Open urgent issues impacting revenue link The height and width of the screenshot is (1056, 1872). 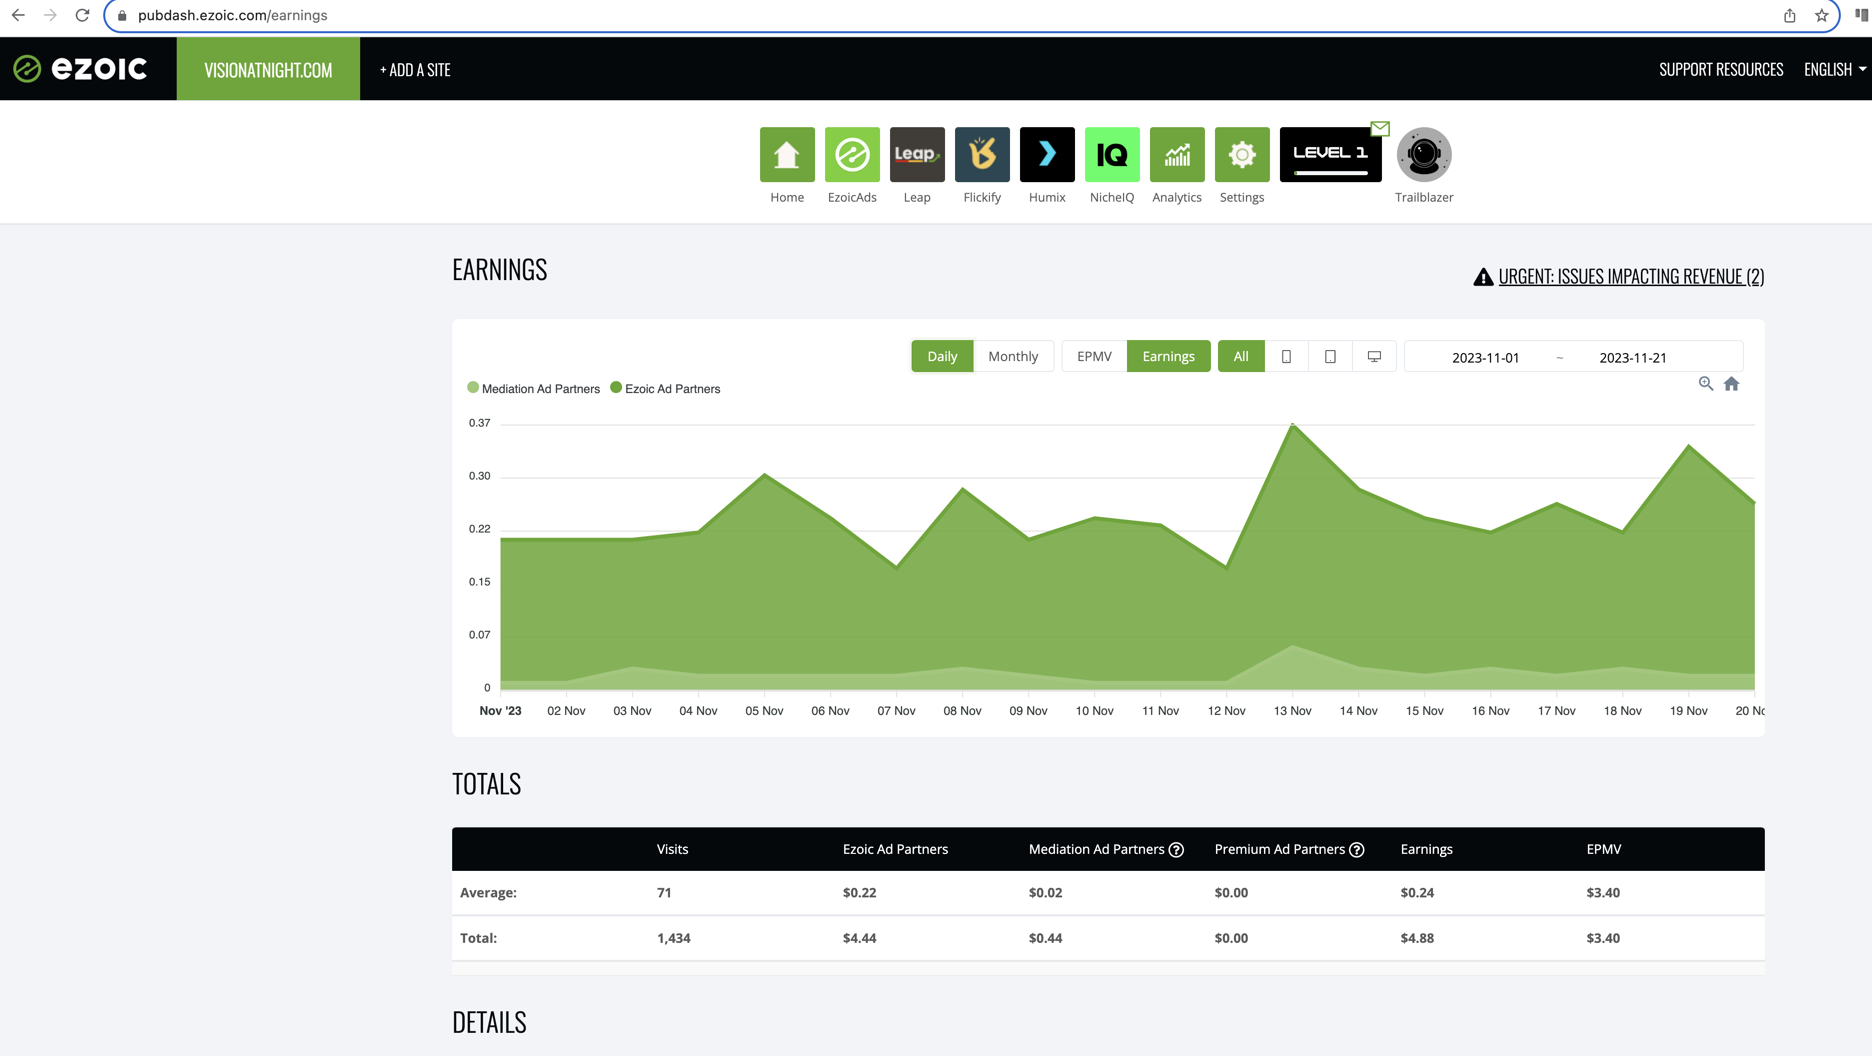click(1631, 277)
